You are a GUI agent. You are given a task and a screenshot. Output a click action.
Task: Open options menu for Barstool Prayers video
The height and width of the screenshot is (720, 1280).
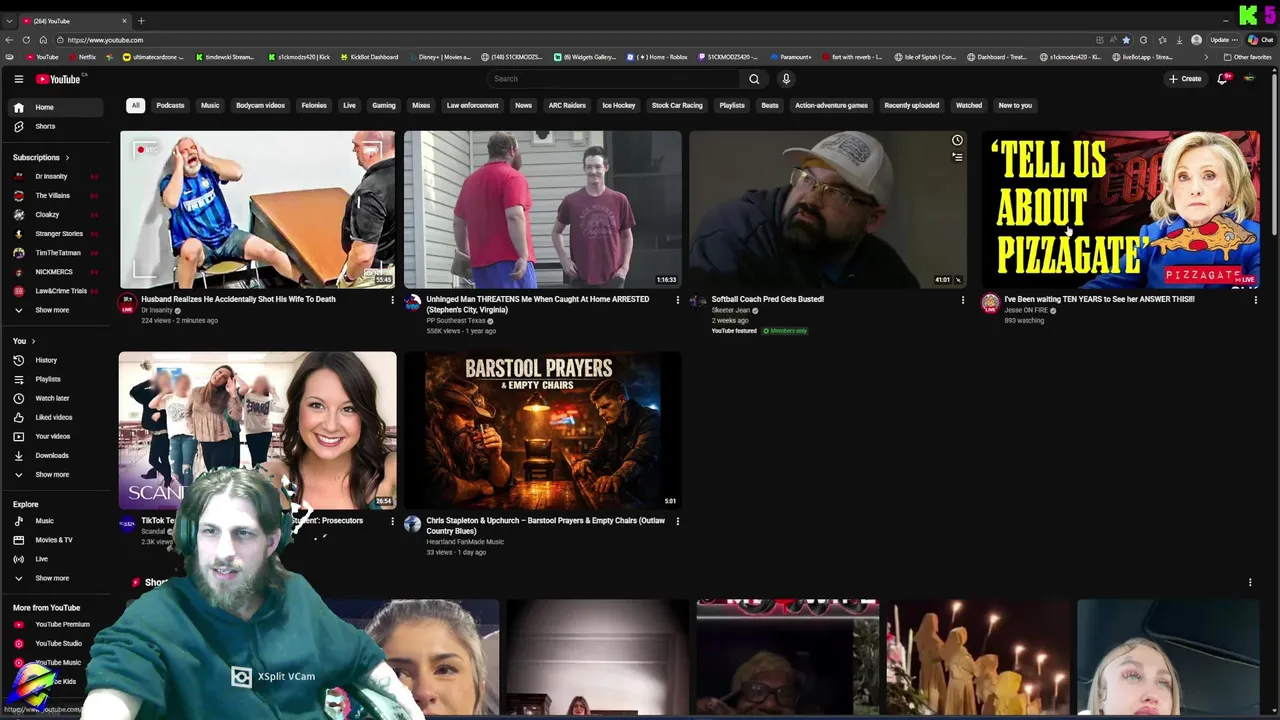(x=677, y=521)
